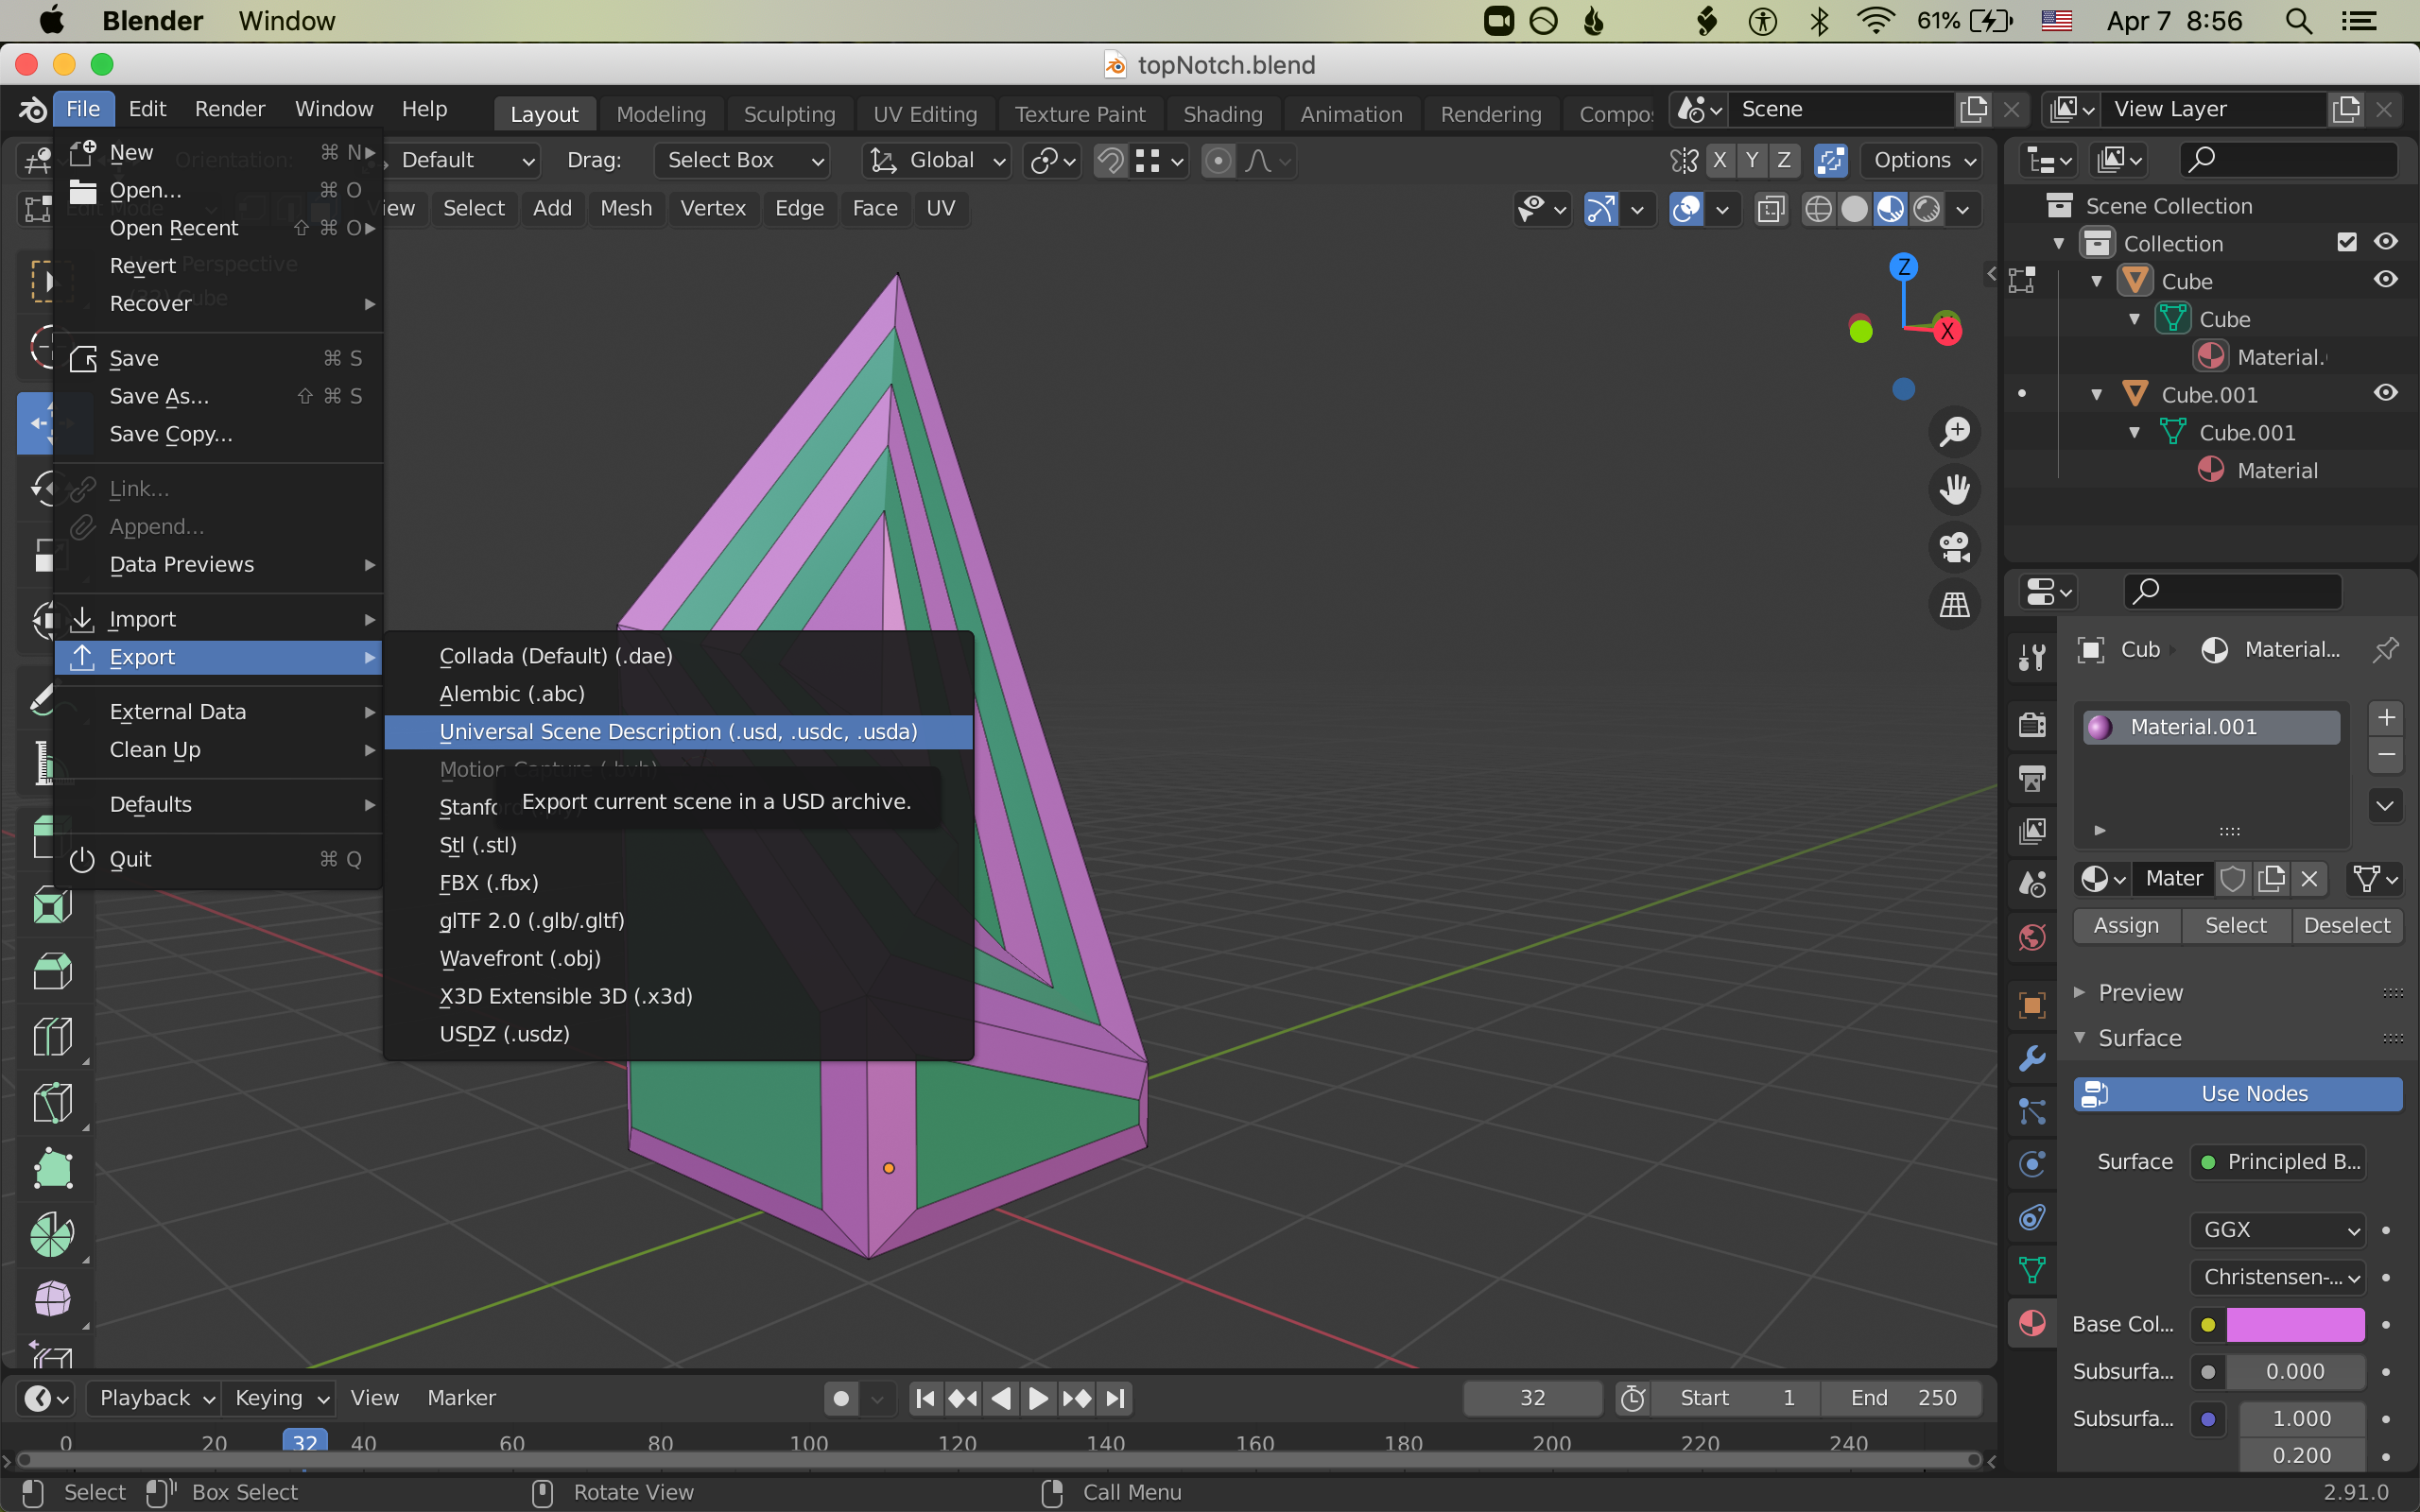Image resolution: width=2420 pixels, height=1512 pixels.
Task: Open the Particles properties icon
Action: pos(2032,1111)
